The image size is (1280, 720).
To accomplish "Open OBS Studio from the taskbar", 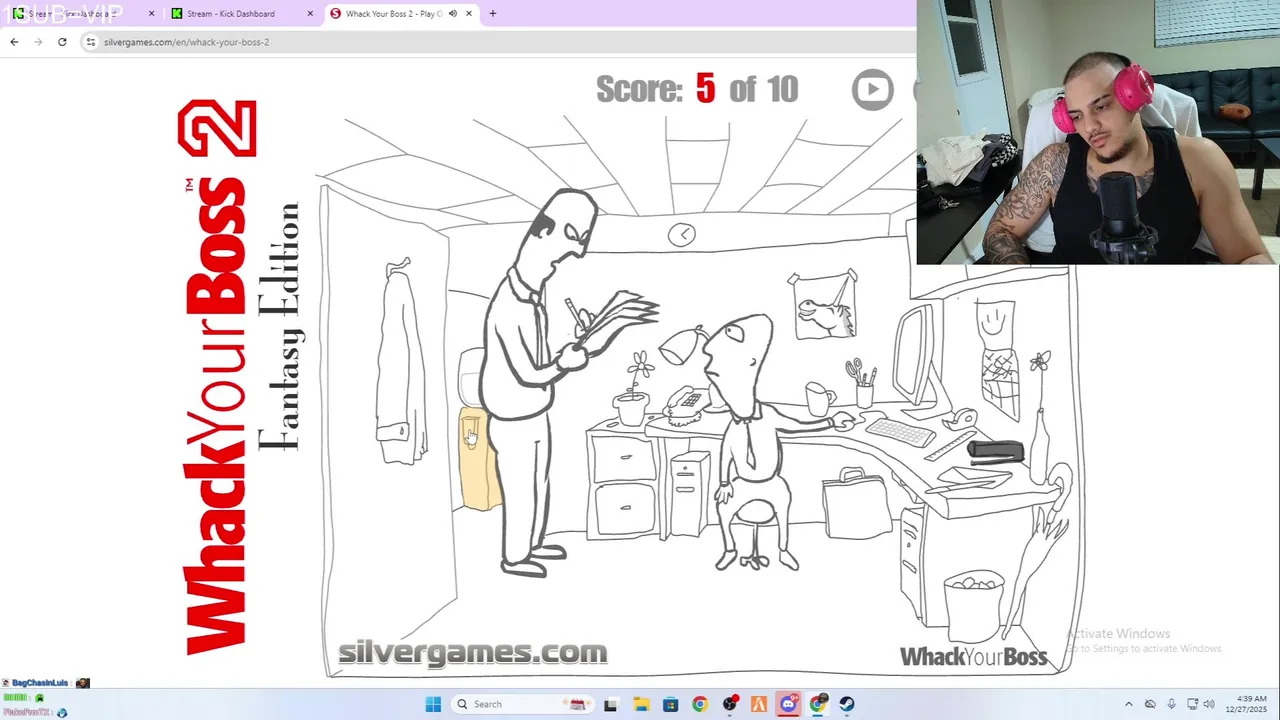I will point(730,704).
